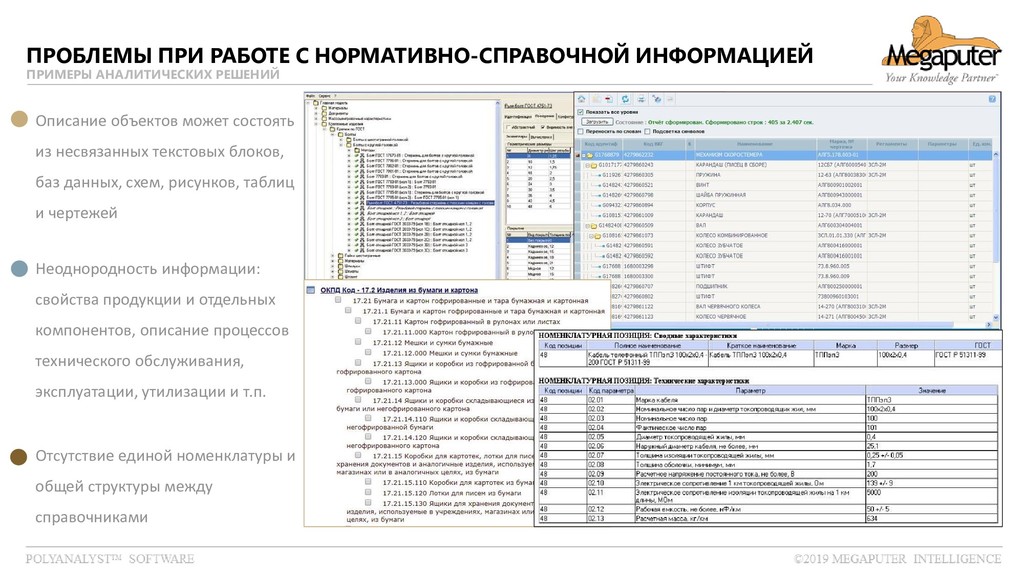
Task: Collapse the КАРАНДАШ (ПИСЕЦ В СБОРЕ) tree node
Action: click(587, 165)
